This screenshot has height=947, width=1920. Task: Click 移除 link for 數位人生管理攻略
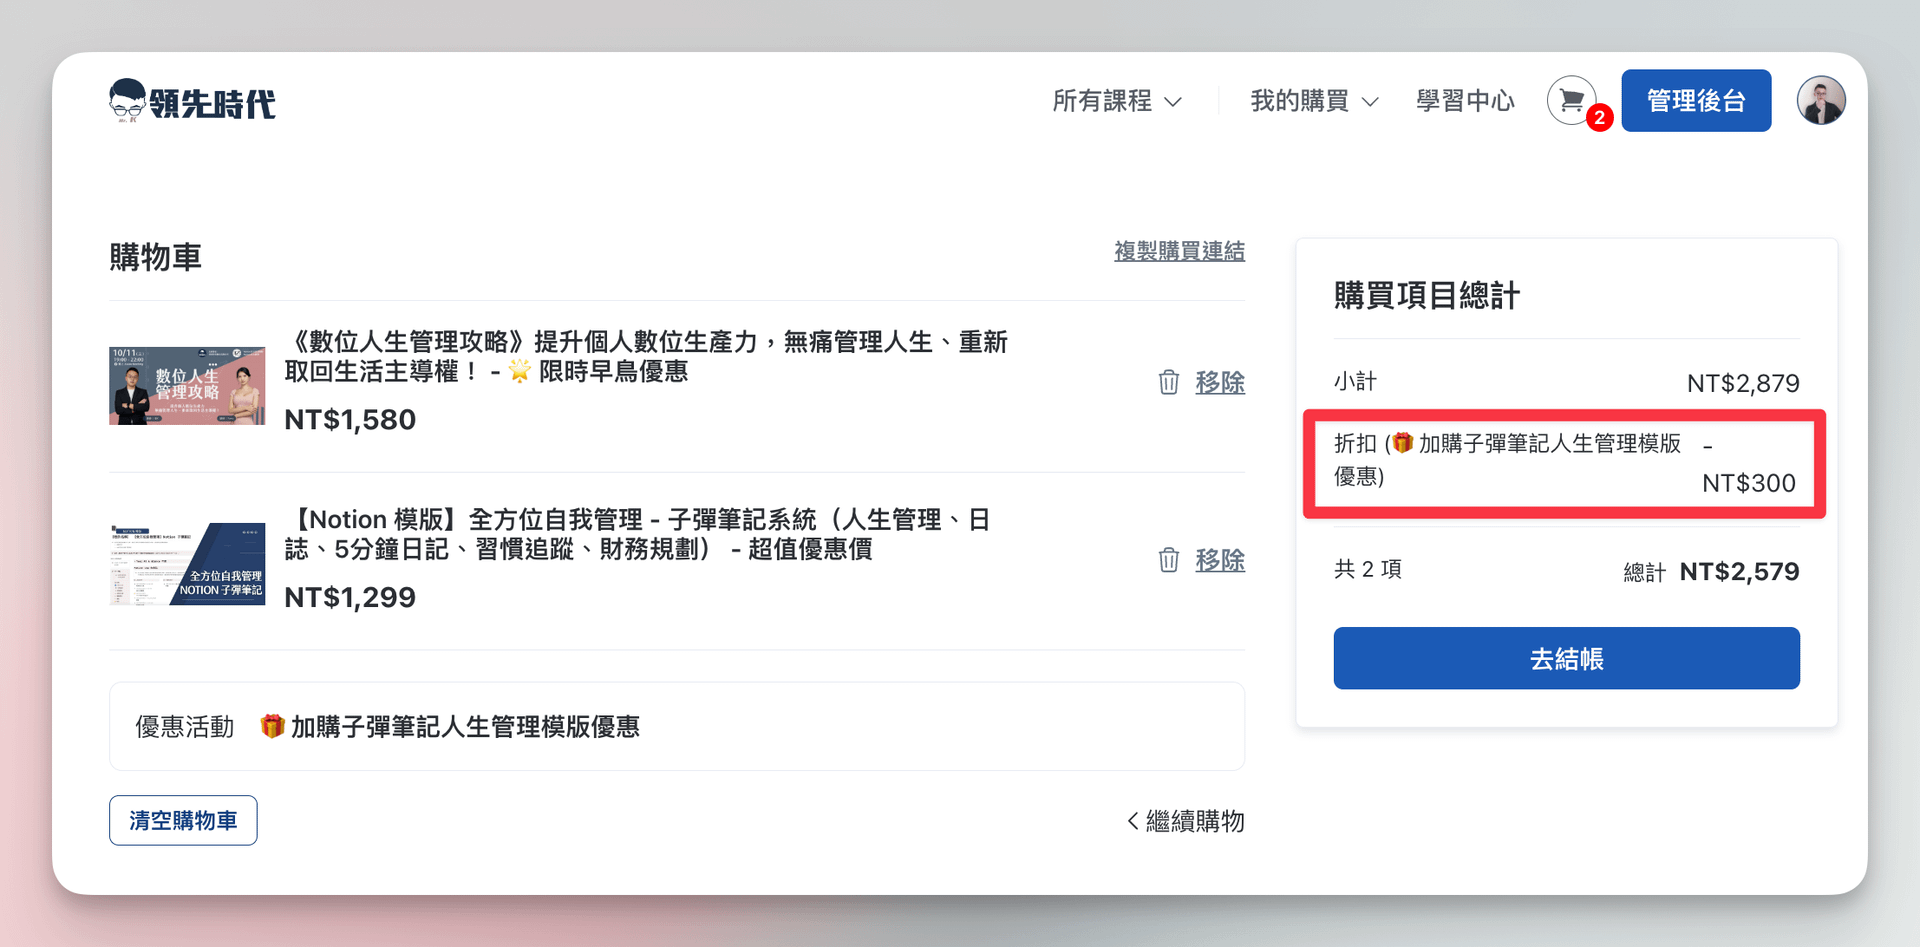(1220, 382)
